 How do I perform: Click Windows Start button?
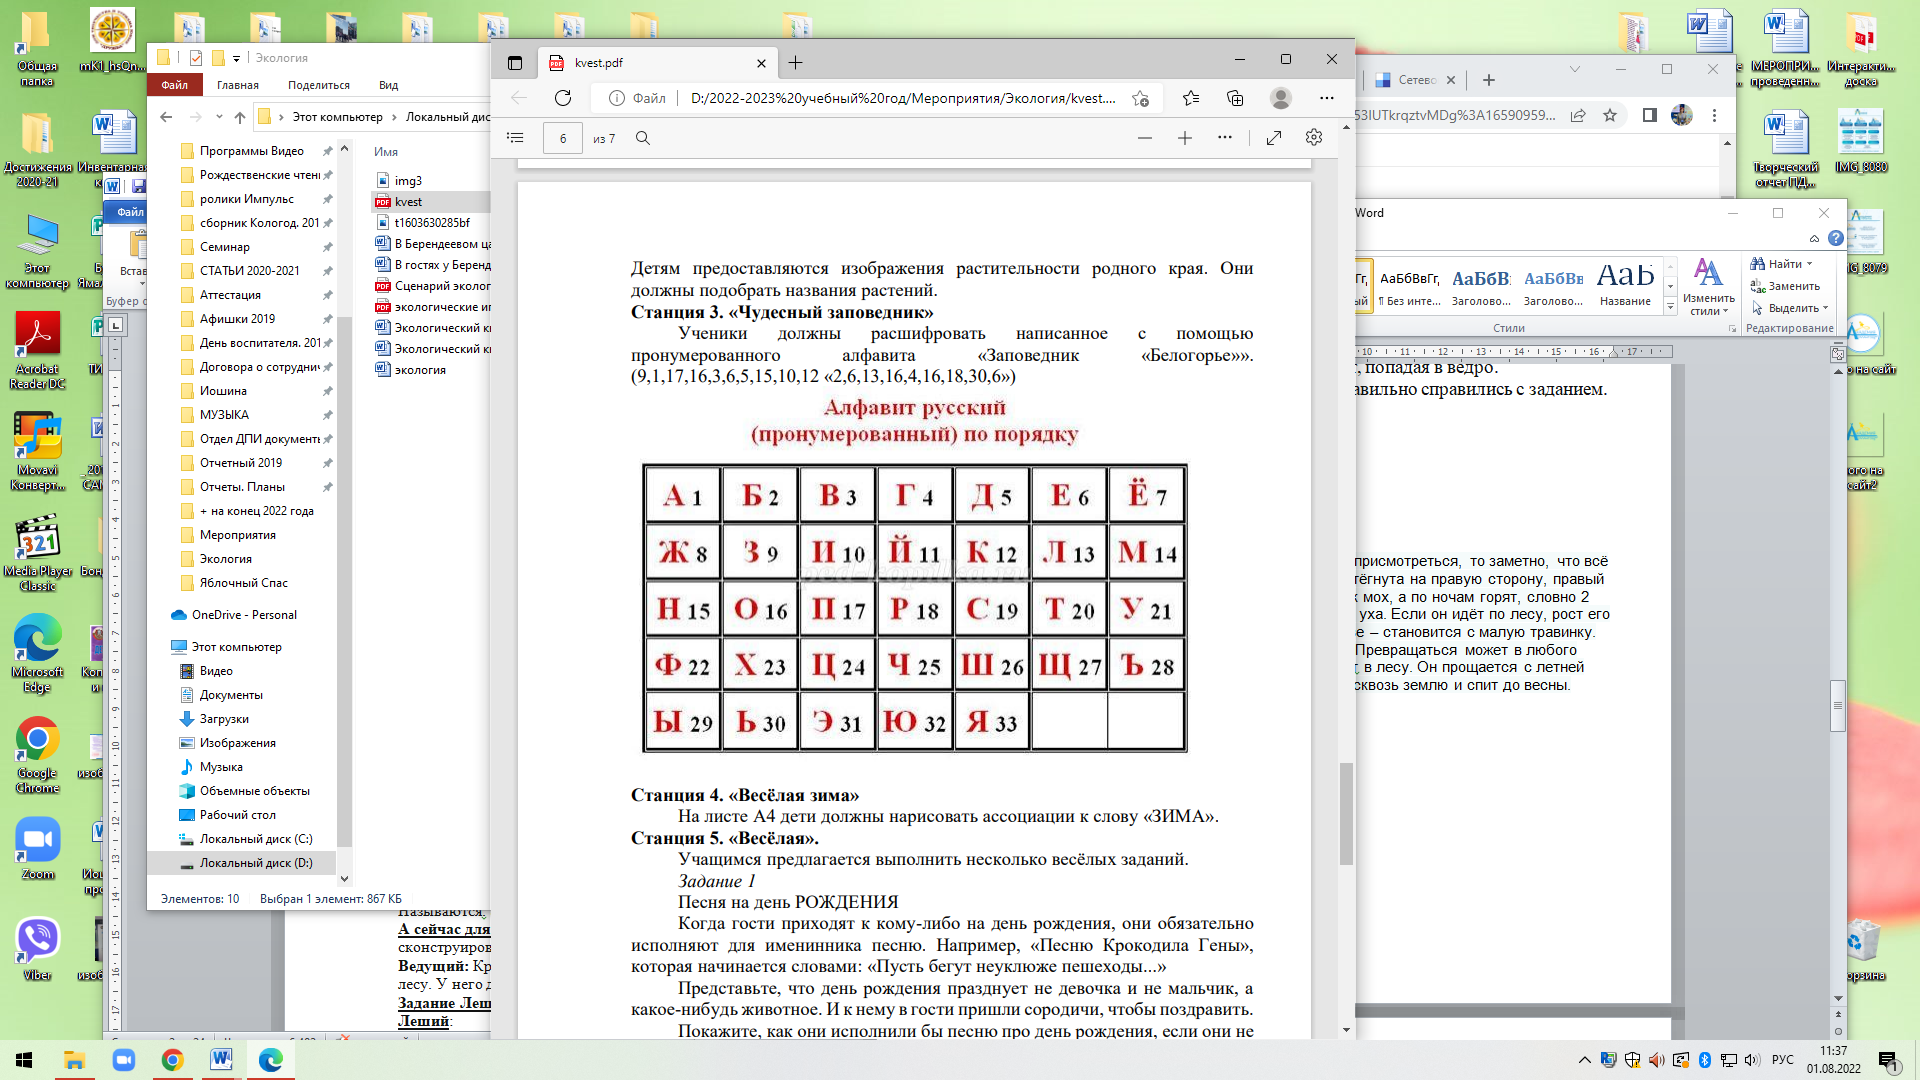pyautogui.click(x=24, y=1060)
